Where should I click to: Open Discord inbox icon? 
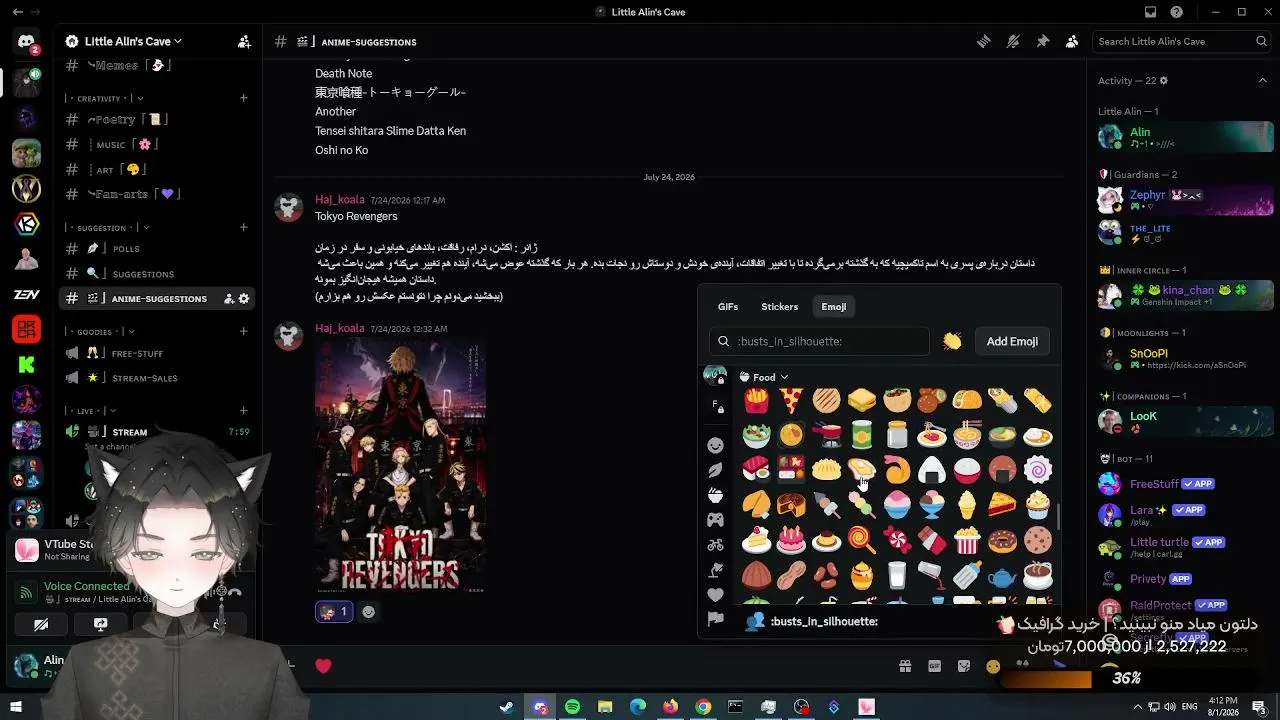coord(1151,12)
